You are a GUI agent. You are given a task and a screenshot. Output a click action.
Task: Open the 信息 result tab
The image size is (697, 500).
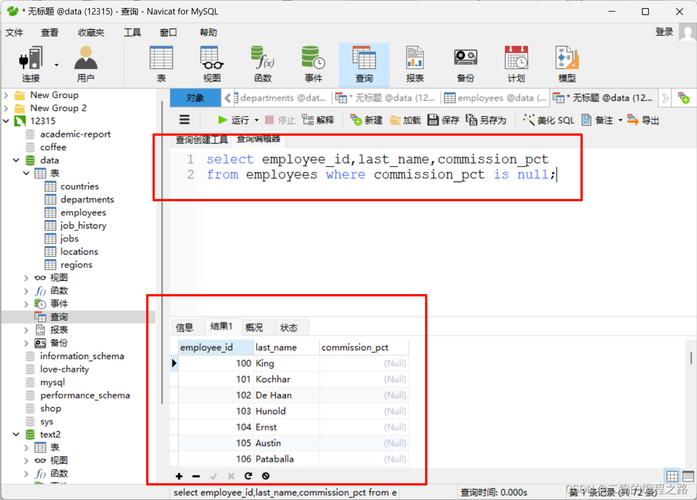[x=184, y=328]
